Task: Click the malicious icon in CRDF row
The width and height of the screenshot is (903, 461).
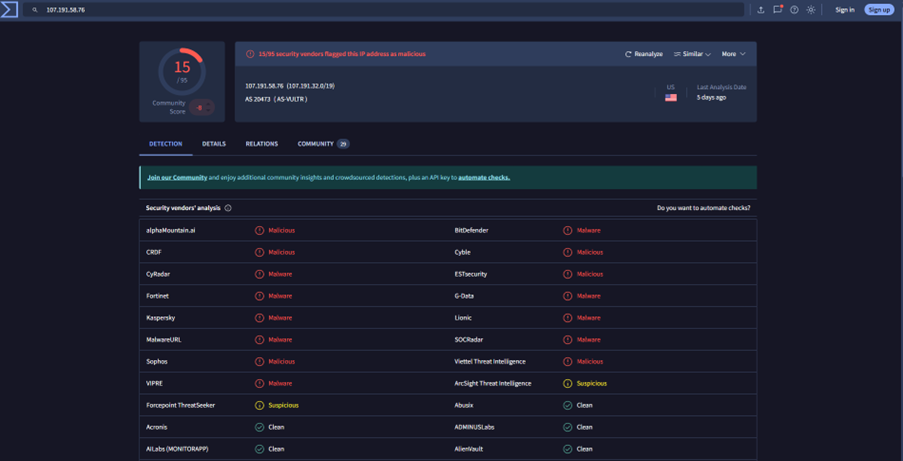Action: 260,252
